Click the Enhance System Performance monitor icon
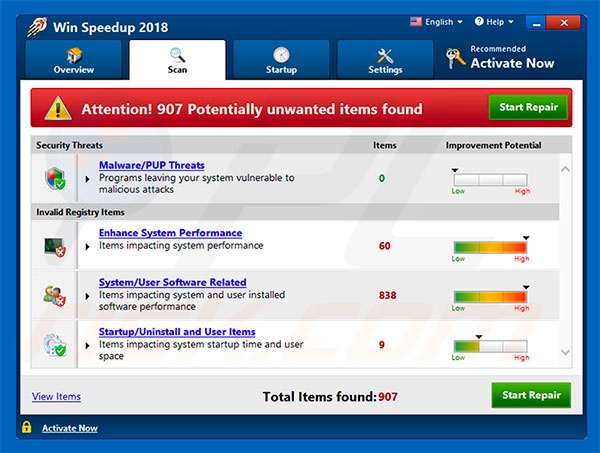The width and height of the screenshot is (600, 453). click(x=55, y=248)
